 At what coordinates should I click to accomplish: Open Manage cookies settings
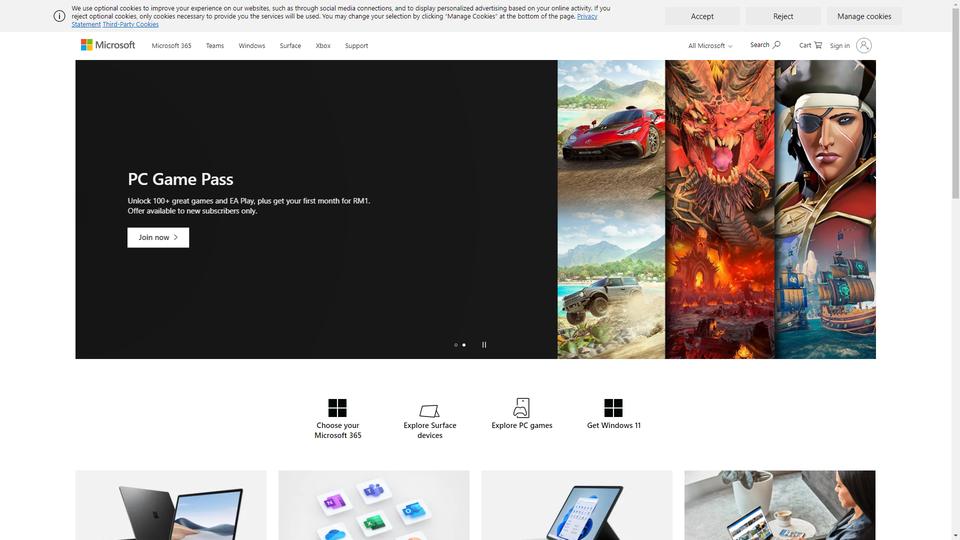[x=864, y=17]
